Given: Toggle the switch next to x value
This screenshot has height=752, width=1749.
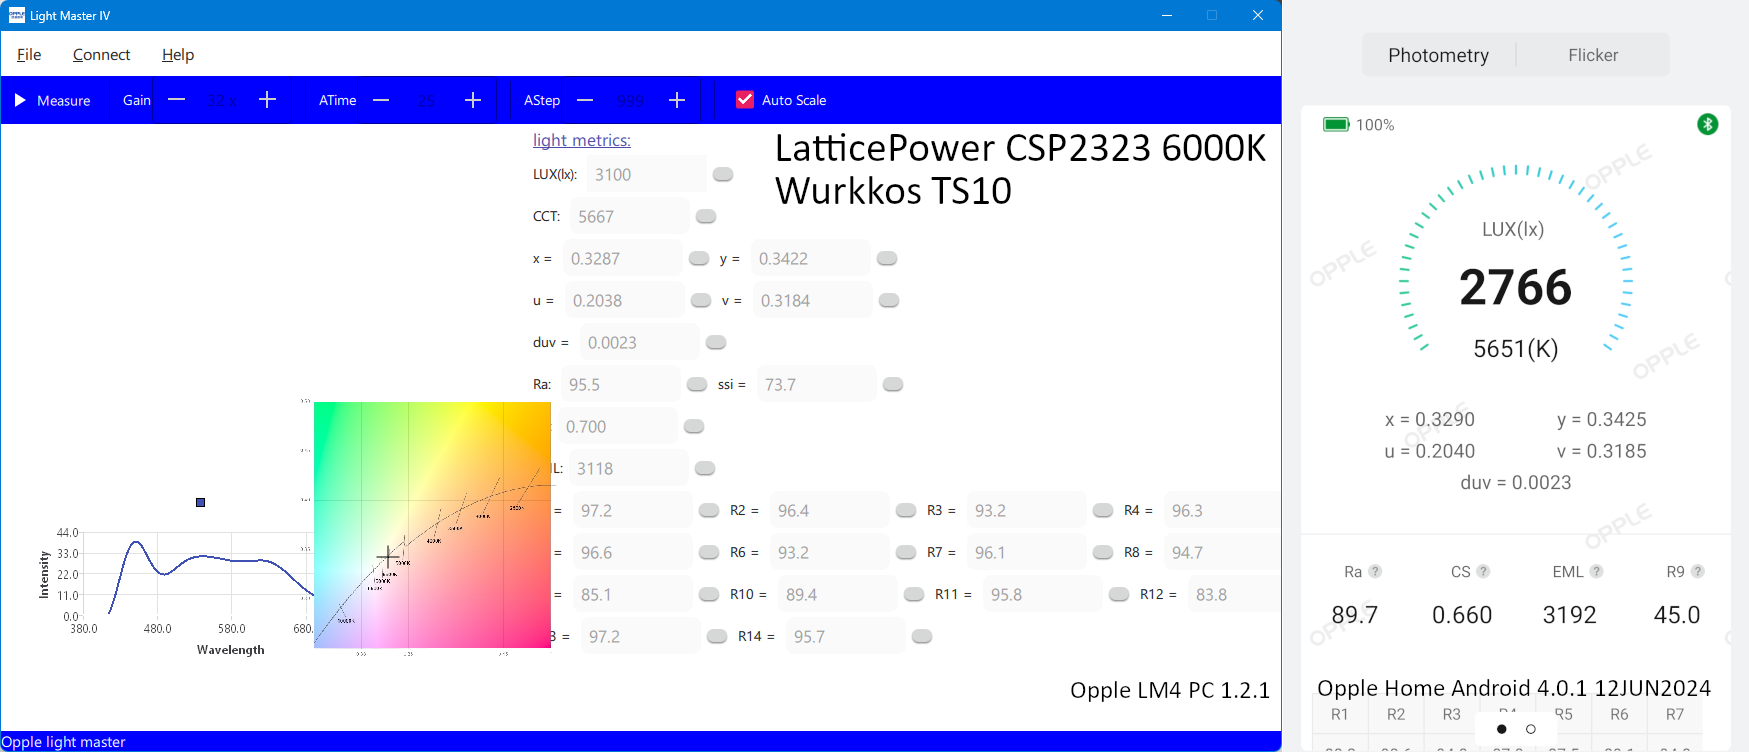Looking at the screenshot, I should coord(699,258).
